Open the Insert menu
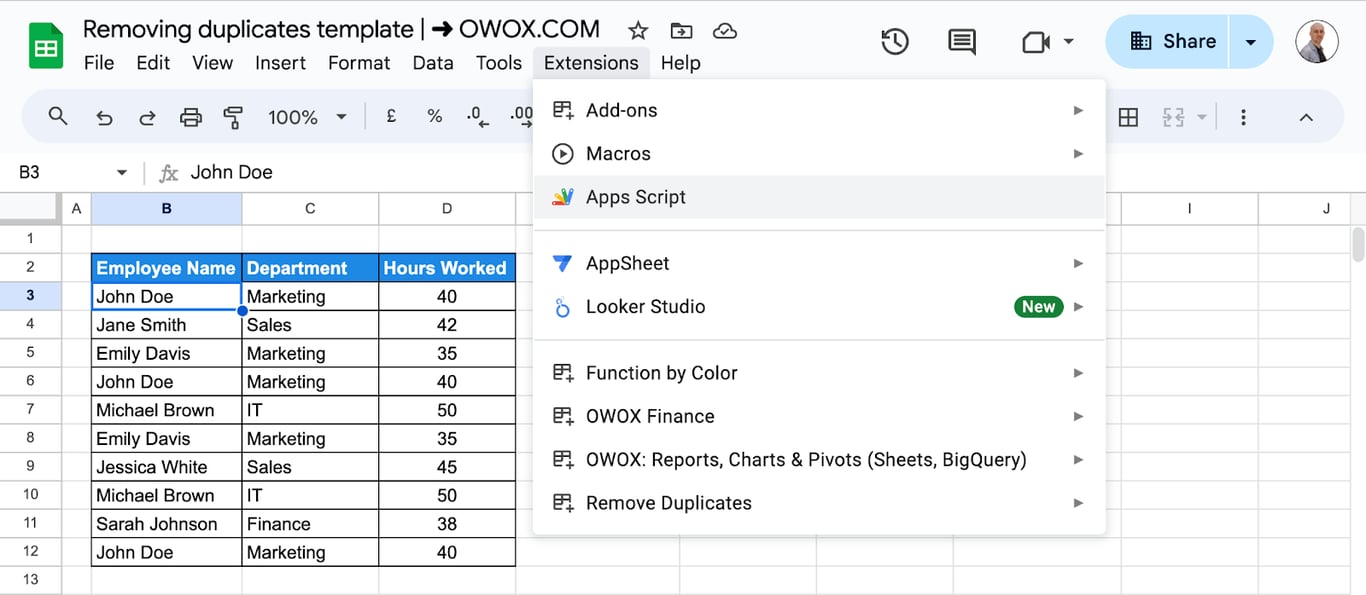The height and width of the screenshot is (595, 1366). (280, 63)
